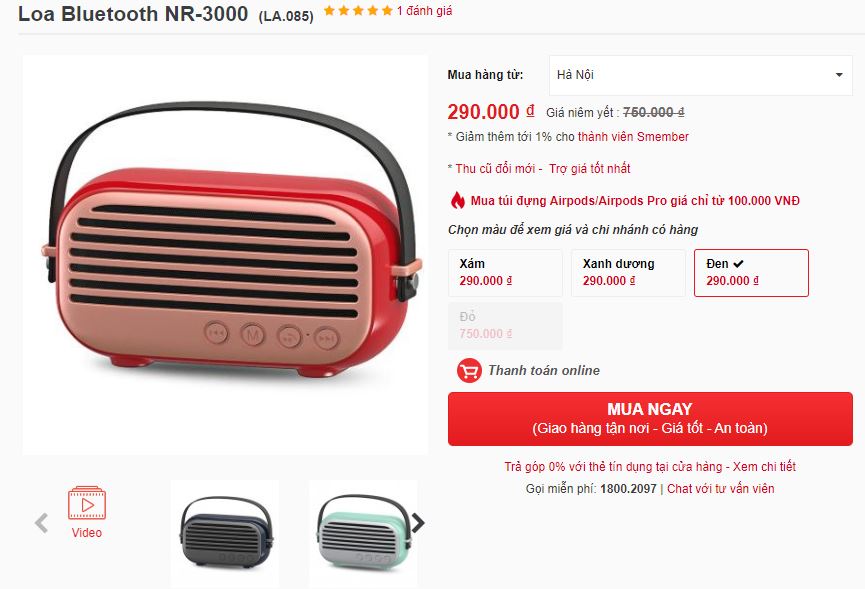
Task: Click the flame promotion icon
Action: [x=457, y=200]
